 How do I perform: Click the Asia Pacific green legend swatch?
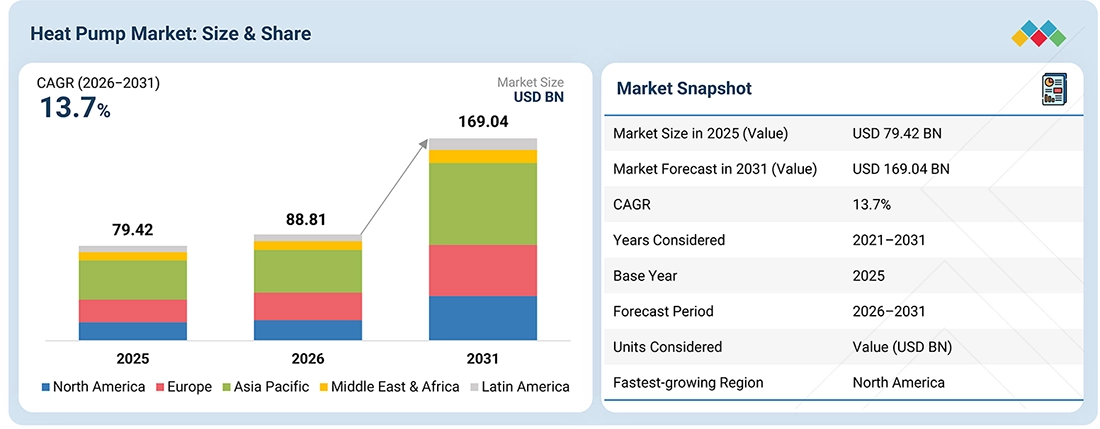point(226,387)
